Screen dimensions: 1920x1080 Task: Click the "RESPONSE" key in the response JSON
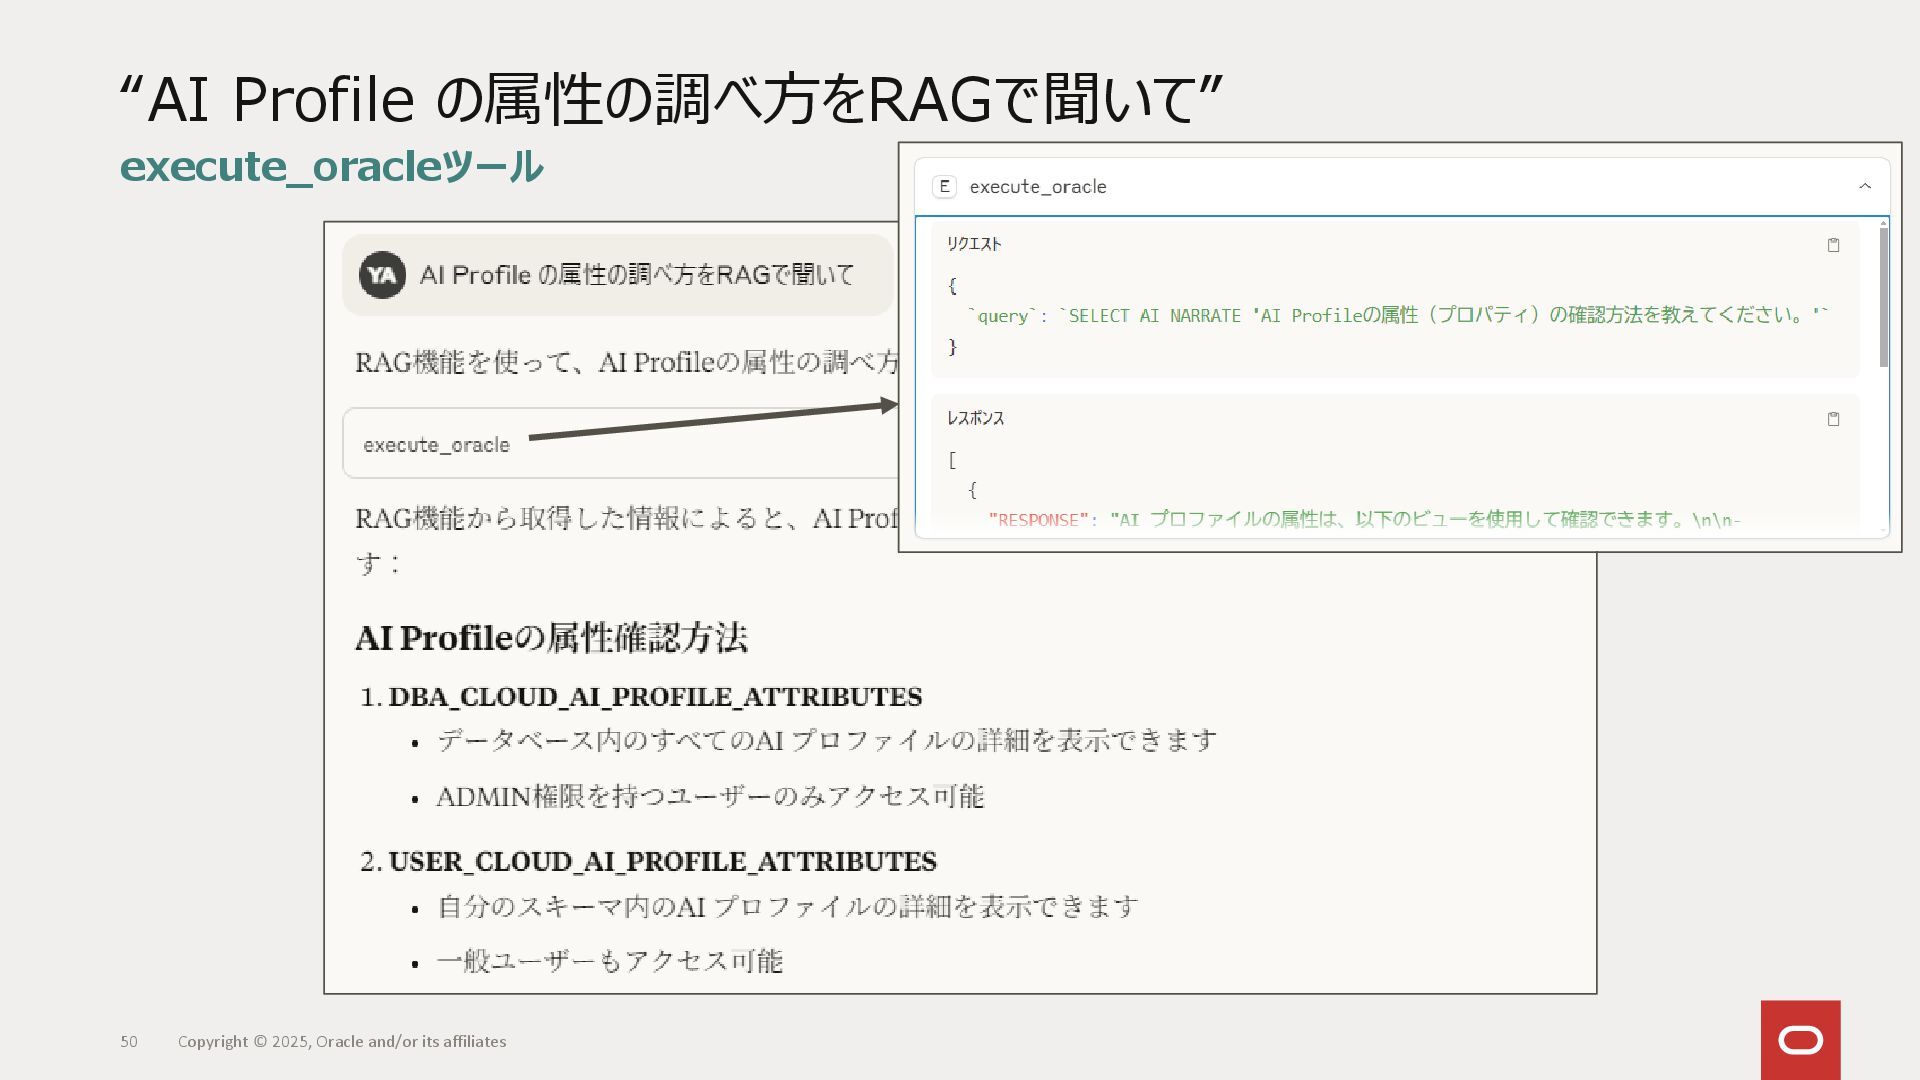[x=1037, y=520]
